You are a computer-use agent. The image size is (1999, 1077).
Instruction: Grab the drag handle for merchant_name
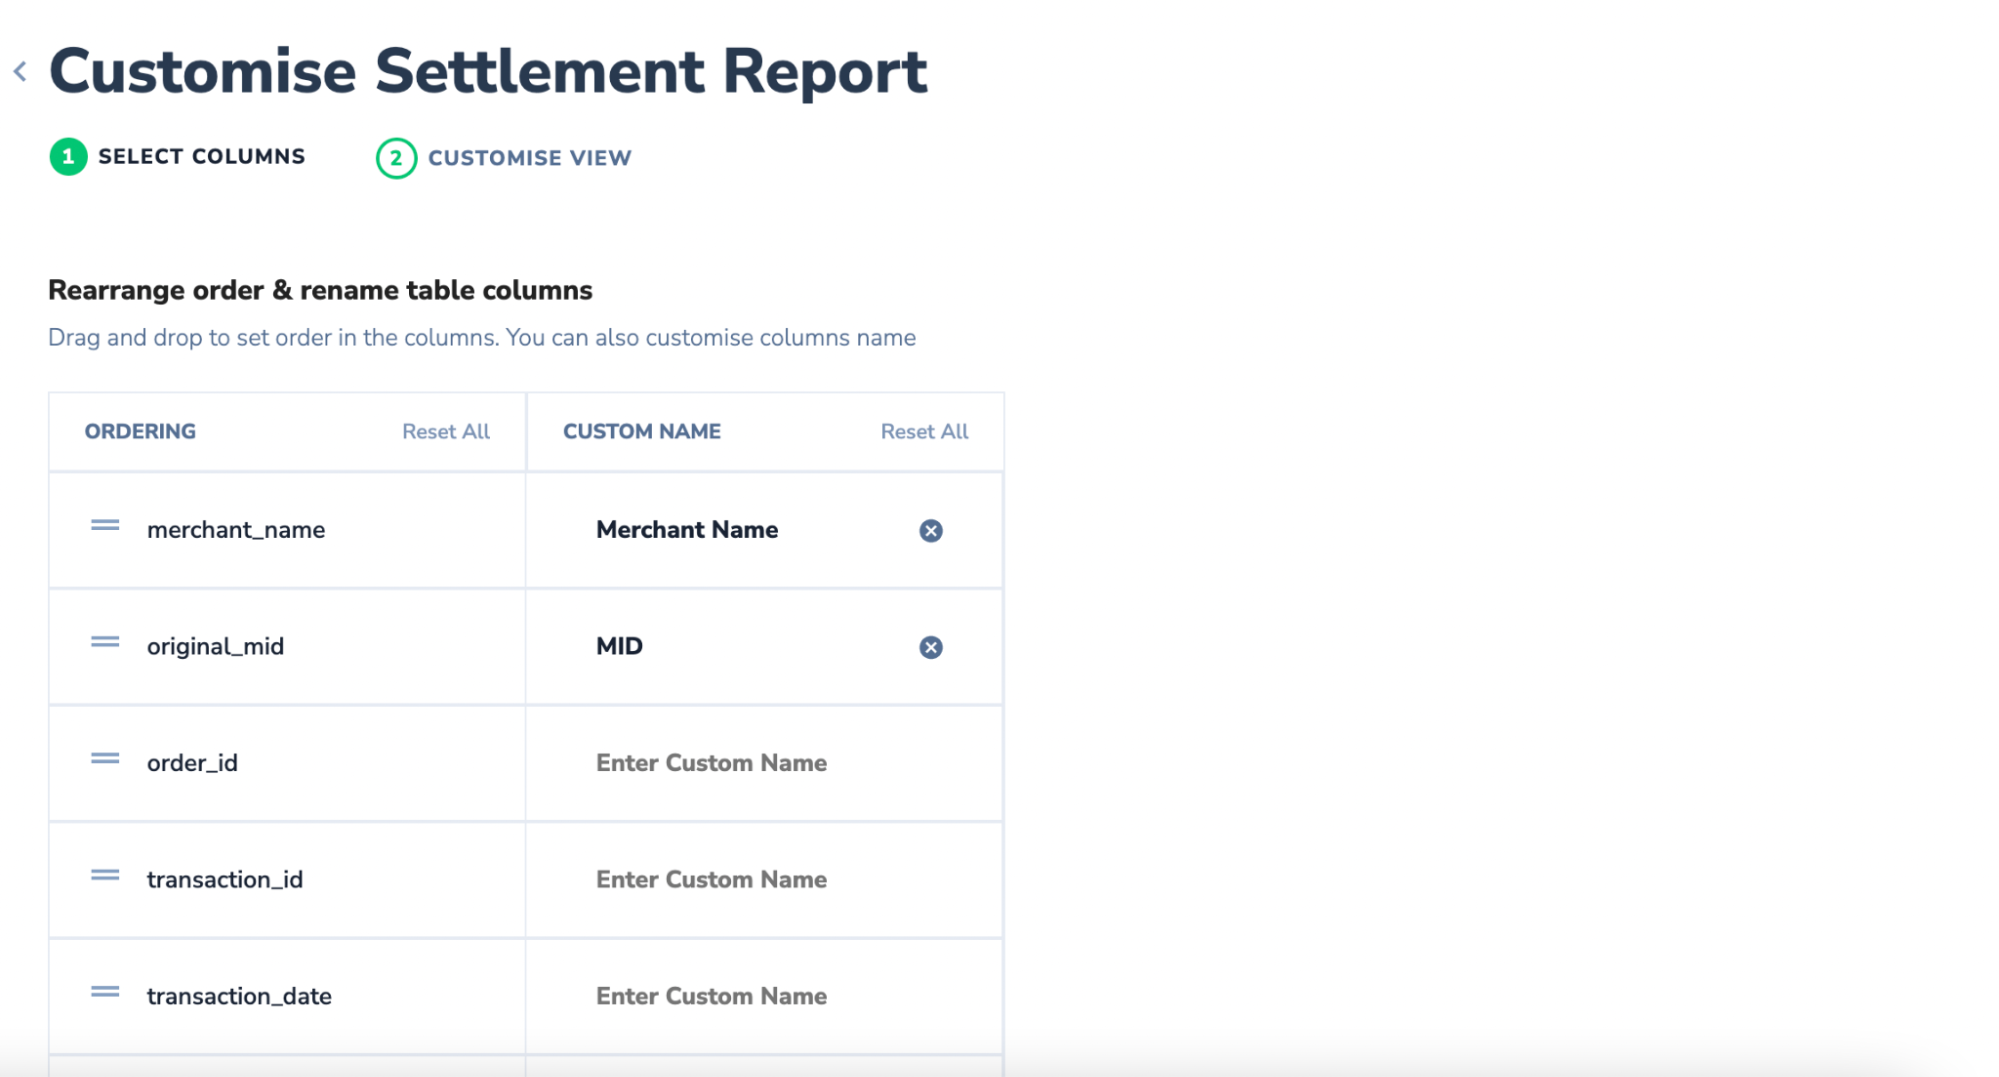(105, 526)
